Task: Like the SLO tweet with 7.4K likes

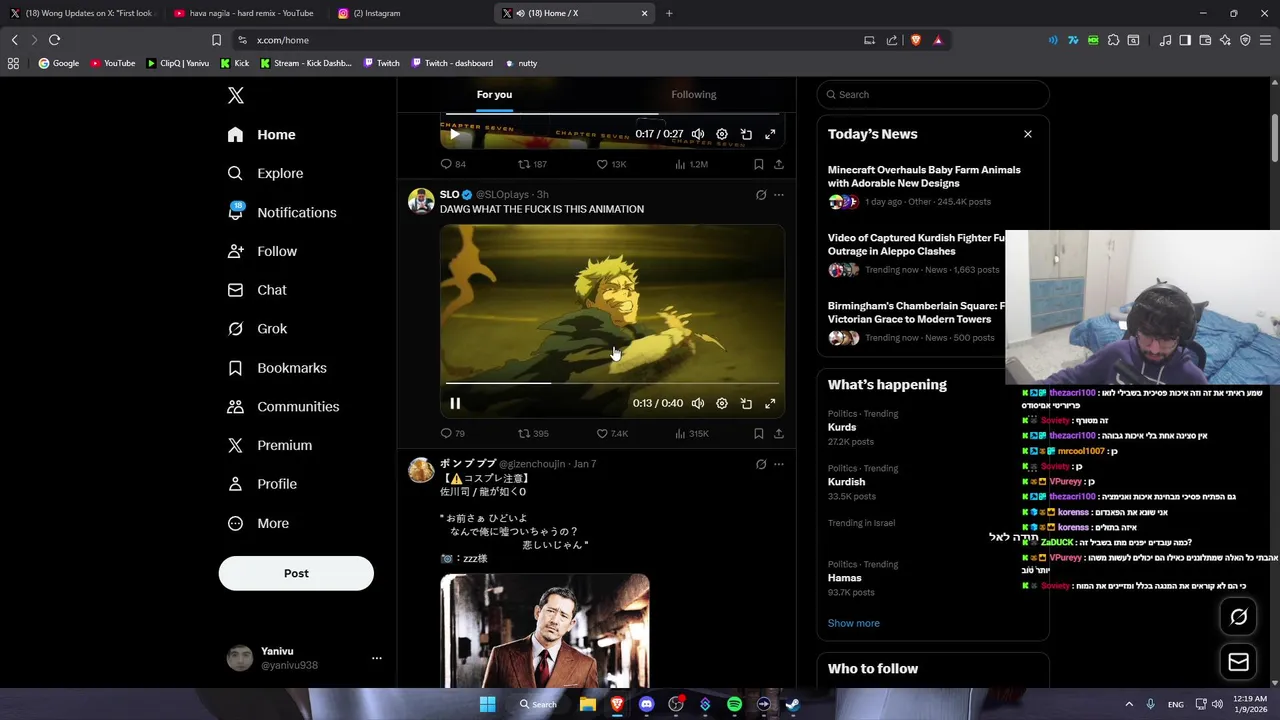Action: tap(612, 433)
